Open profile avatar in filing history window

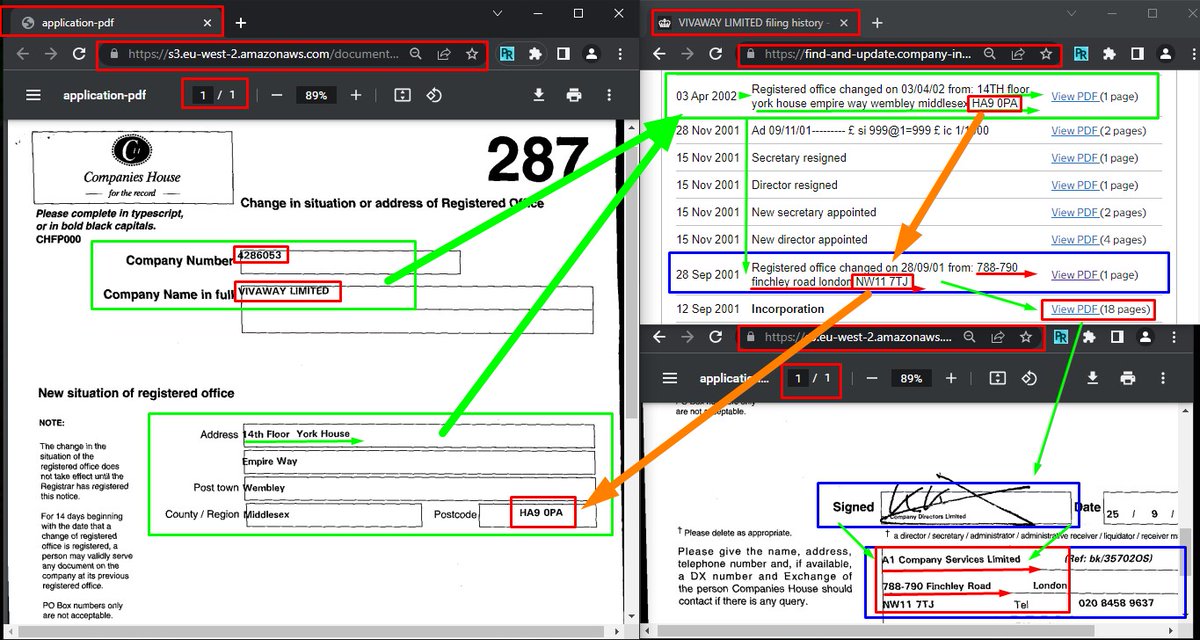[x=1165, y=54]
